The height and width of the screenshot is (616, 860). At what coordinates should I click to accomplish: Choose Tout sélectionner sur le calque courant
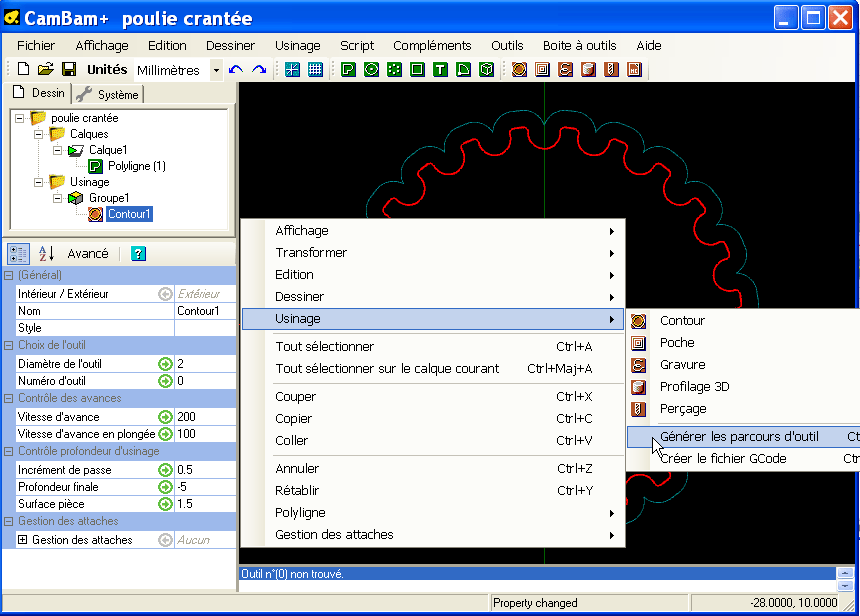click(432, 369)
